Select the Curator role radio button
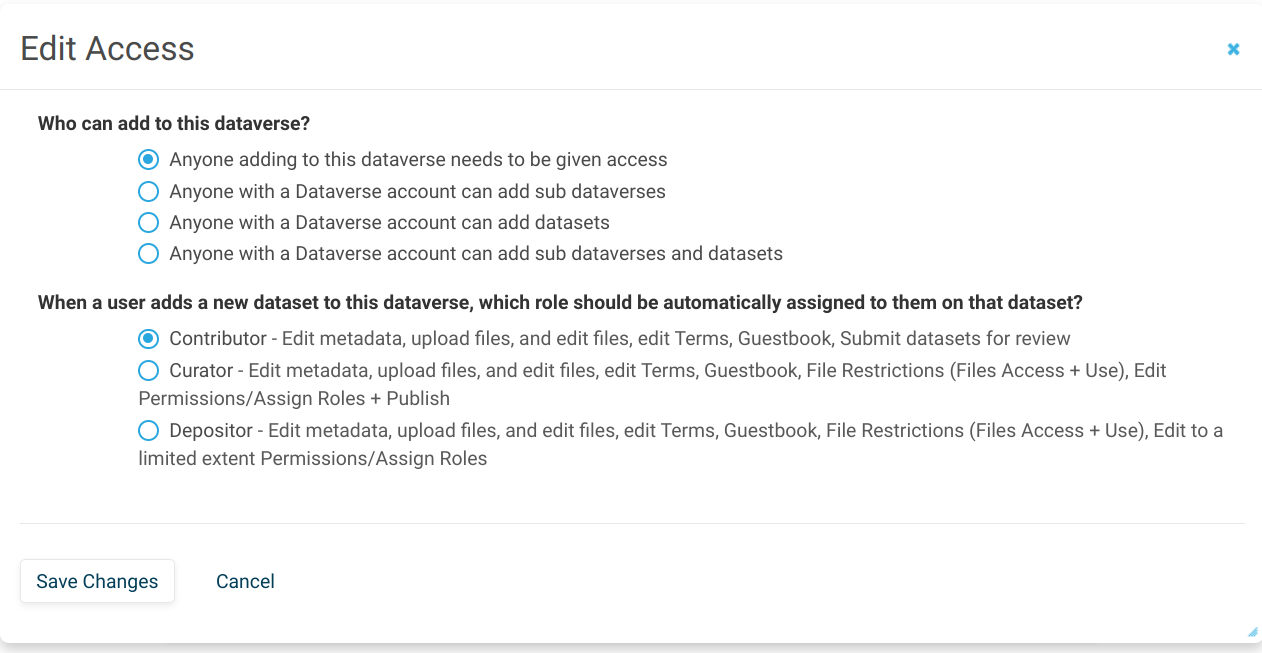The height and width of the screenshot is (653, 1262). point(148,370)
